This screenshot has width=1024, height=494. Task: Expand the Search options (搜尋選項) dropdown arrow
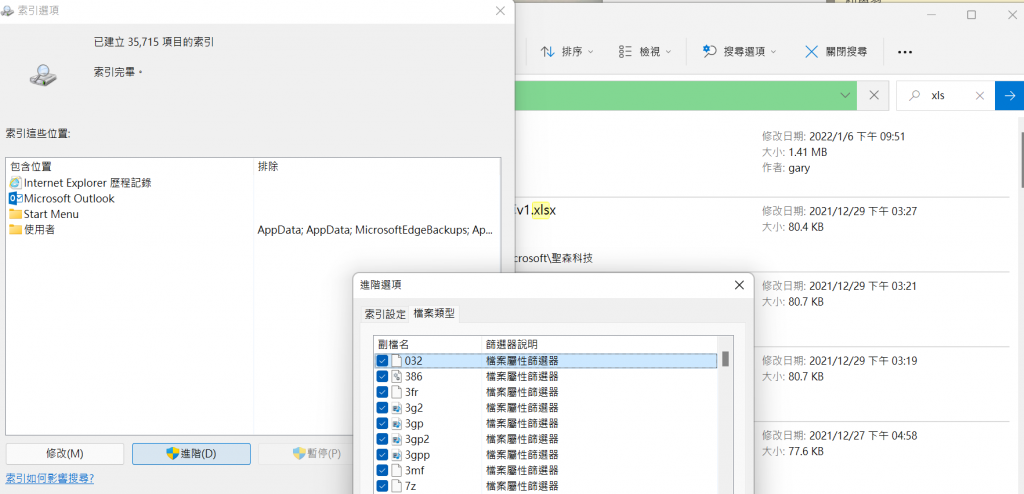[774, 52]
